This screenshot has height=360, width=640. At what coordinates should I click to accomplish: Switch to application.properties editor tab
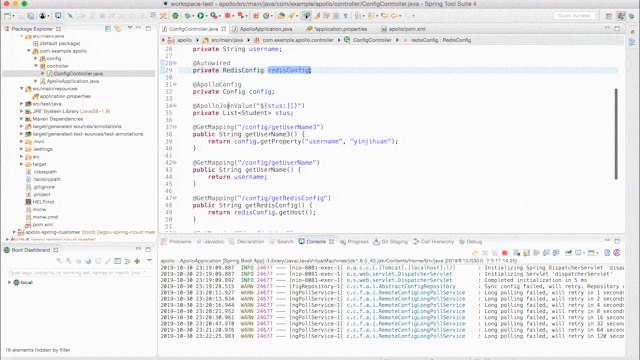click(340, 29)
